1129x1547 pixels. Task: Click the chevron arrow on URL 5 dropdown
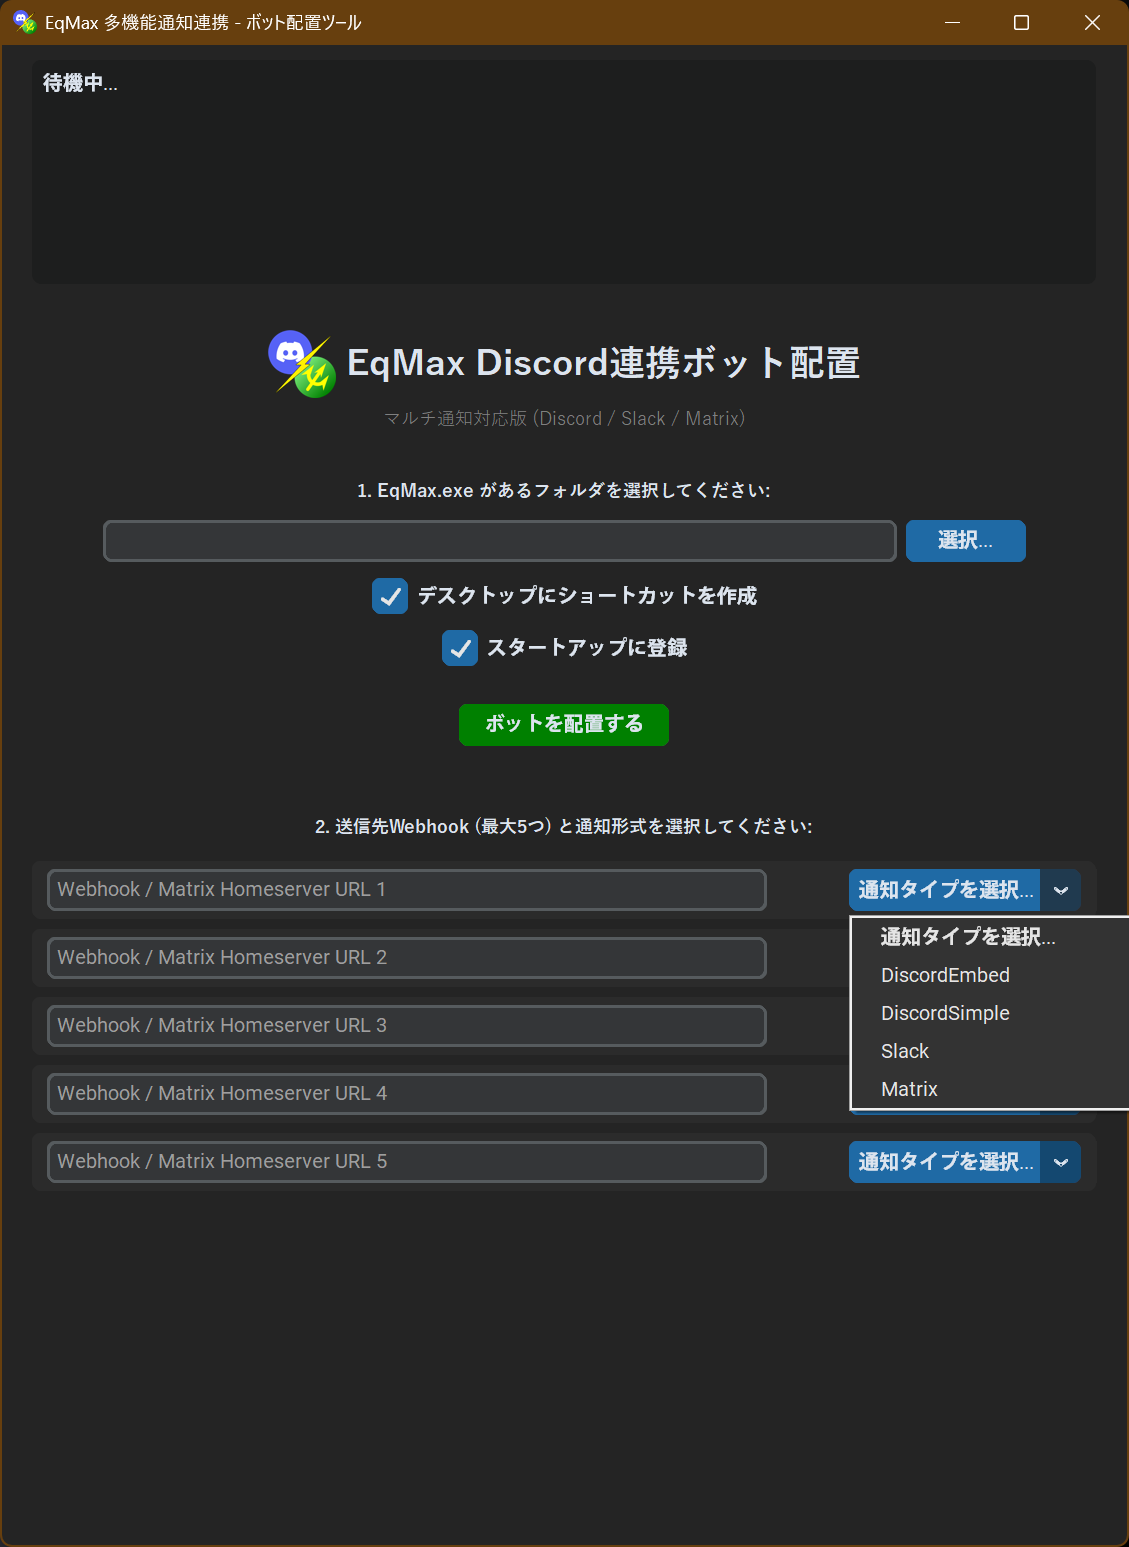coord(1060,1162)
